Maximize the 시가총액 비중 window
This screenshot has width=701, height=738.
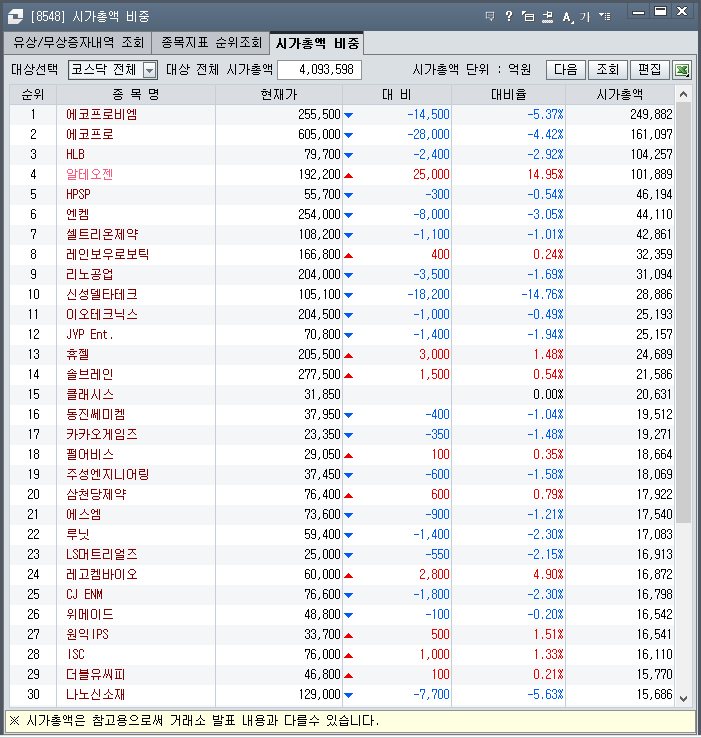(661, 11)
